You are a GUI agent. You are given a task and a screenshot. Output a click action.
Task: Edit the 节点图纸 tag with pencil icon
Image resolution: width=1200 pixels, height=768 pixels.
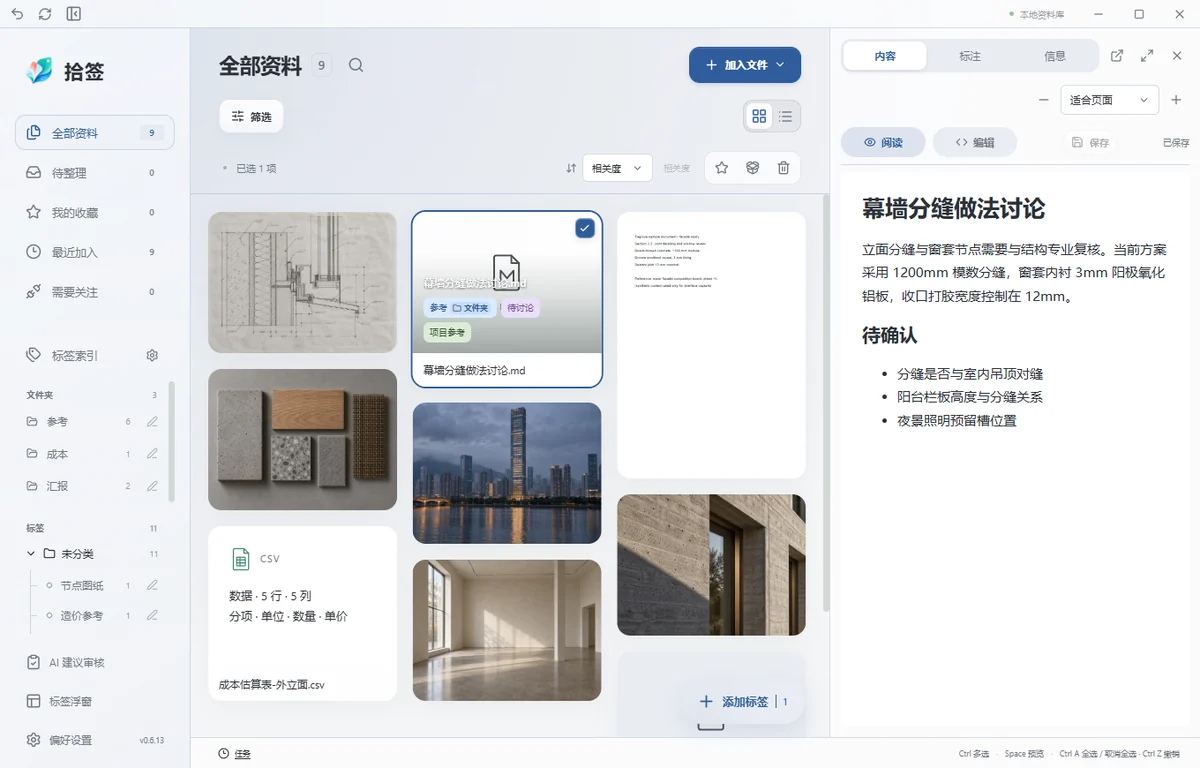pos(152,585)
